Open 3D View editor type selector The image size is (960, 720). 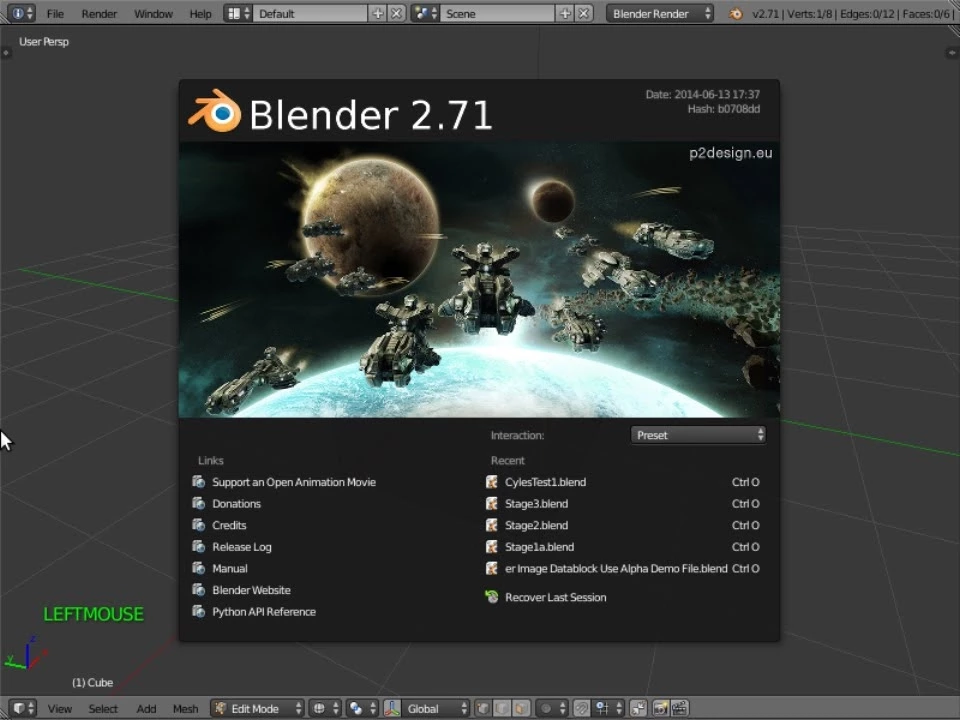coord(23,708)
